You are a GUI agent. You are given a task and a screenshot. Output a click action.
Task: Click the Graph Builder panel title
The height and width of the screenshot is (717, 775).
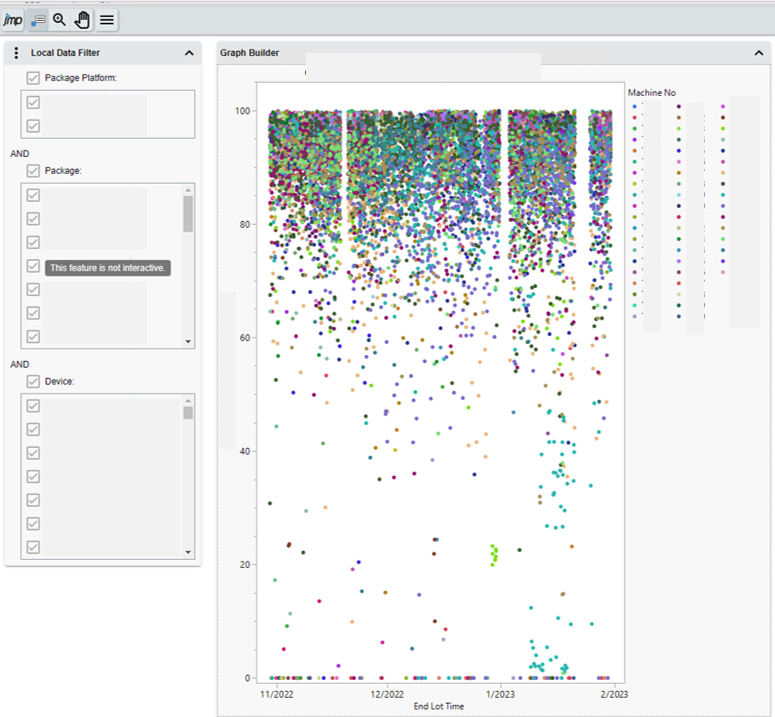(250, 52)
